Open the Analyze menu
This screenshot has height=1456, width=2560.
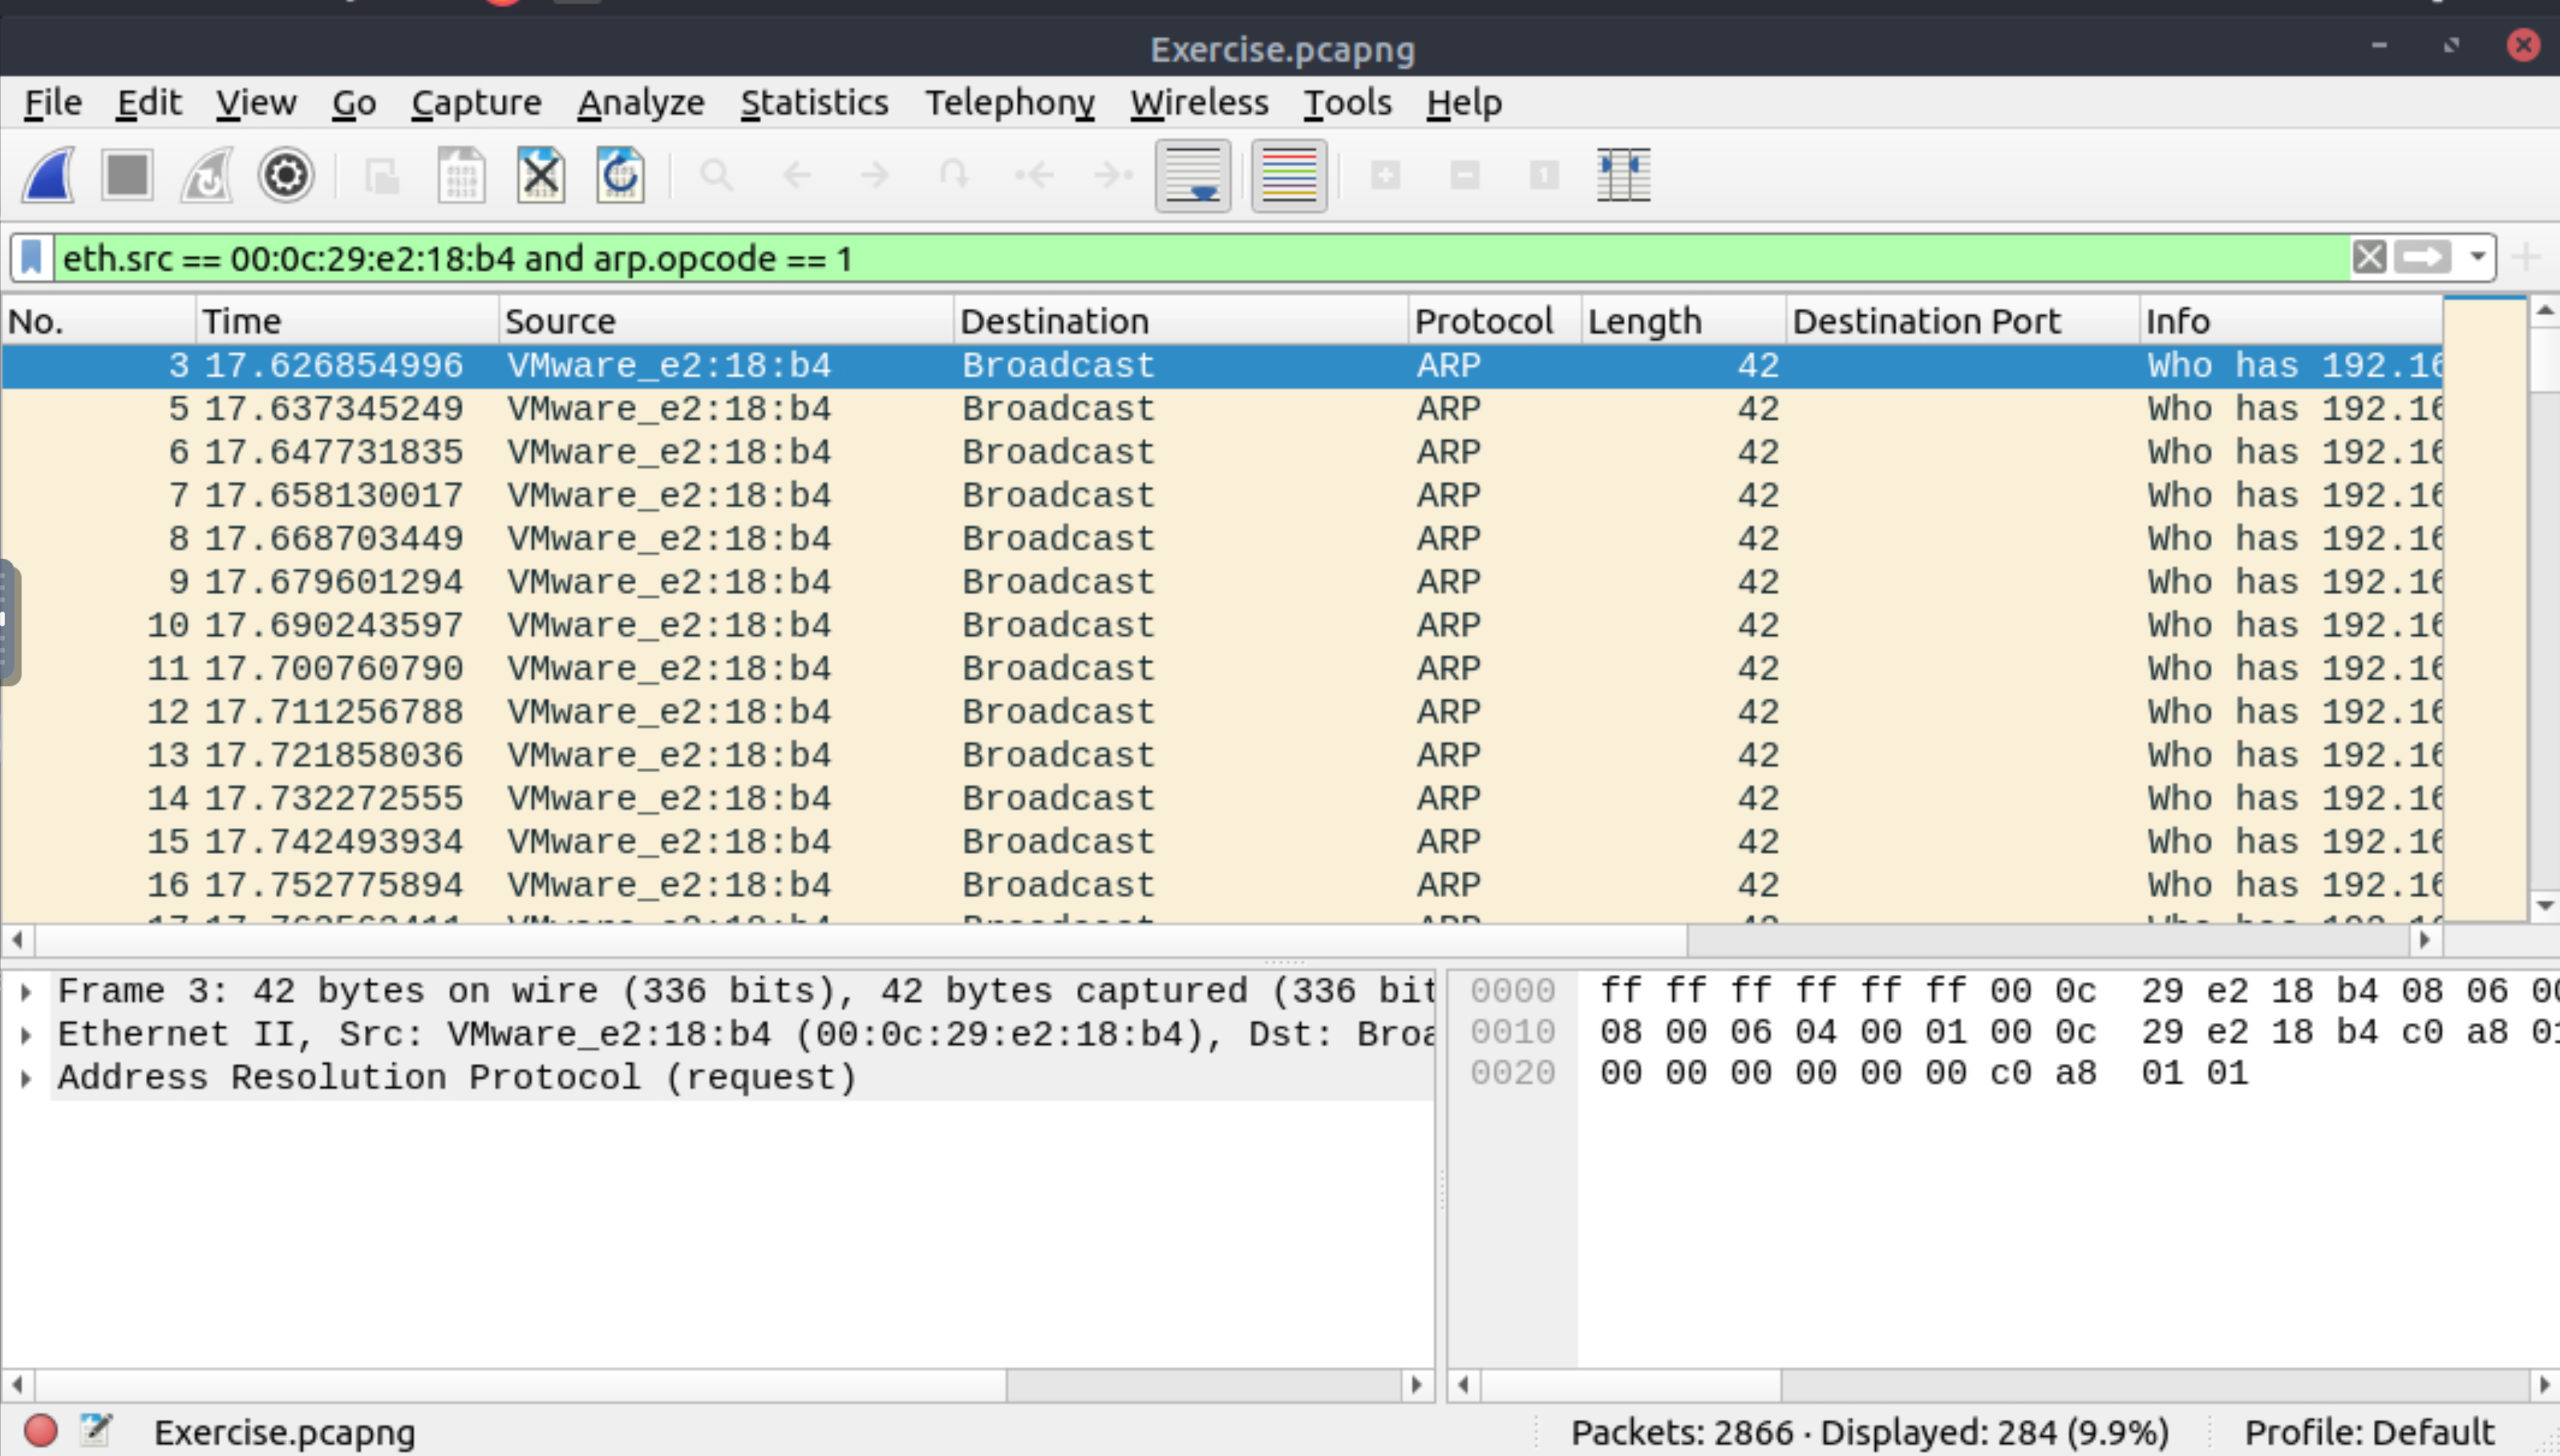641,103
